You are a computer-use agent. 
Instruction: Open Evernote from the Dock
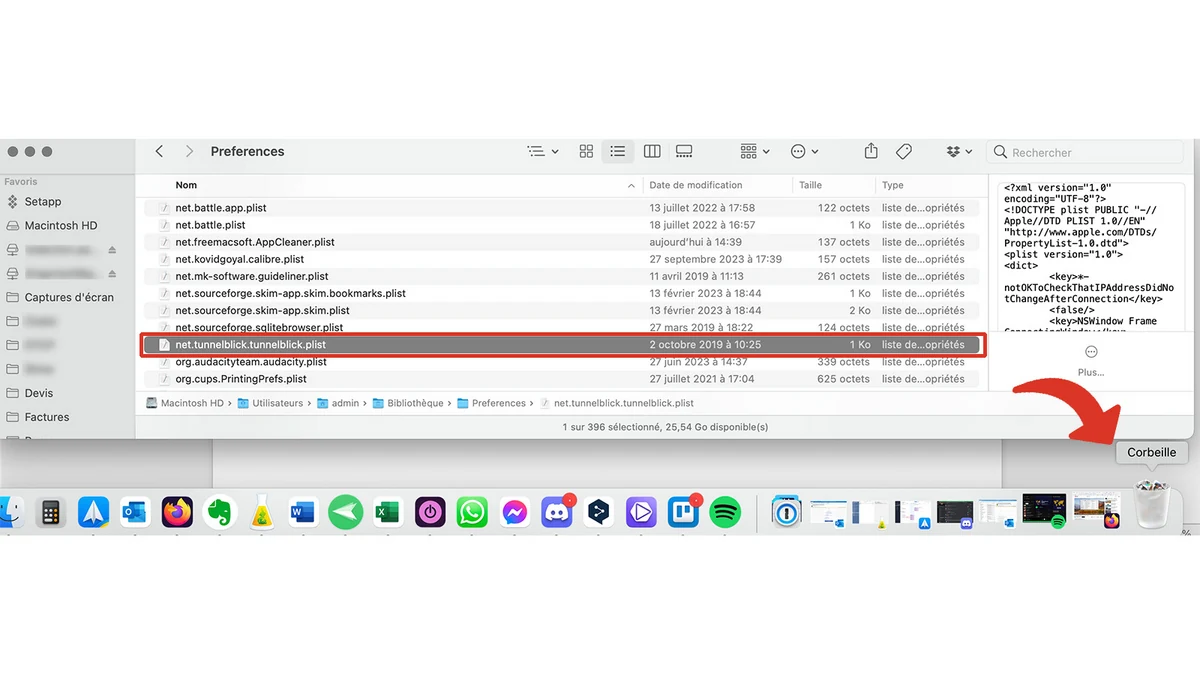[219, 513]
